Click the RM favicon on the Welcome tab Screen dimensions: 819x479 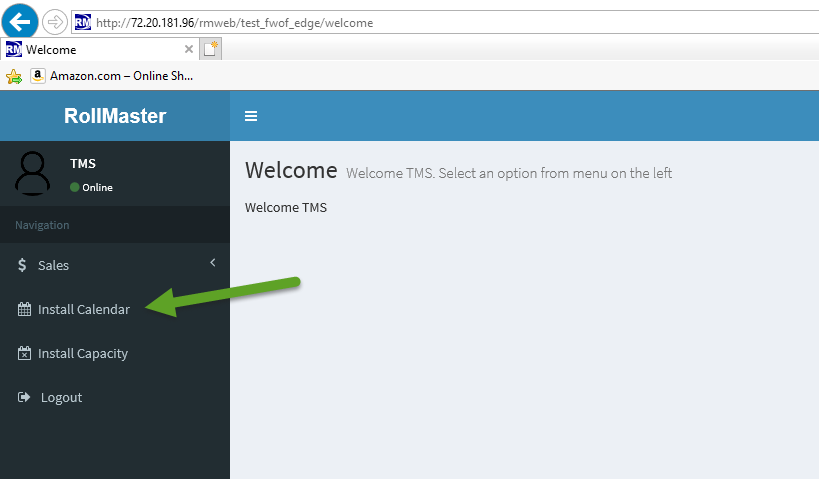(x=14, y=49)
